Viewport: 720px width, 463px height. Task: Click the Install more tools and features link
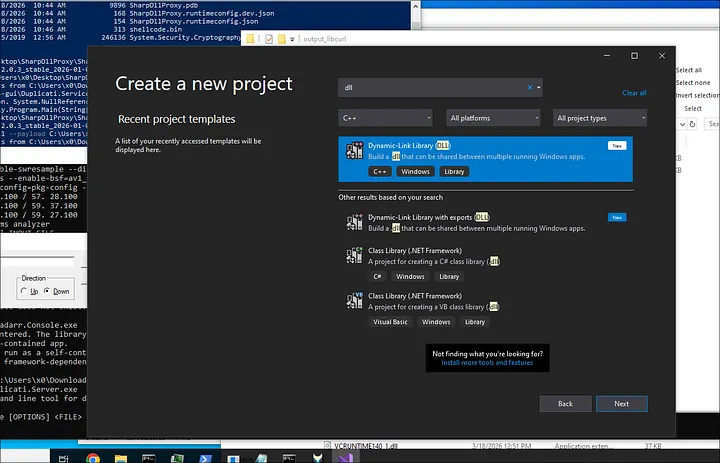487,362
